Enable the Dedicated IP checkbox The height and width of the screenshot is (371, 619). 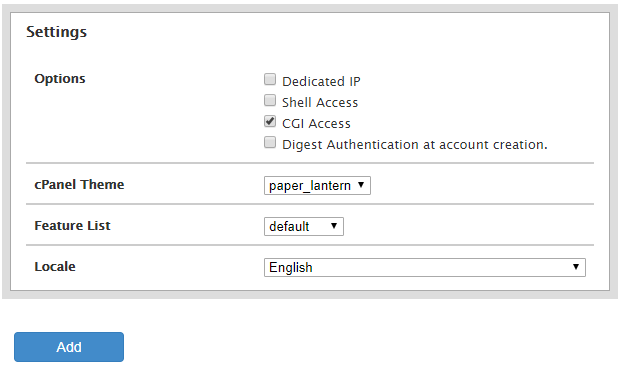(x=270, y=79)
